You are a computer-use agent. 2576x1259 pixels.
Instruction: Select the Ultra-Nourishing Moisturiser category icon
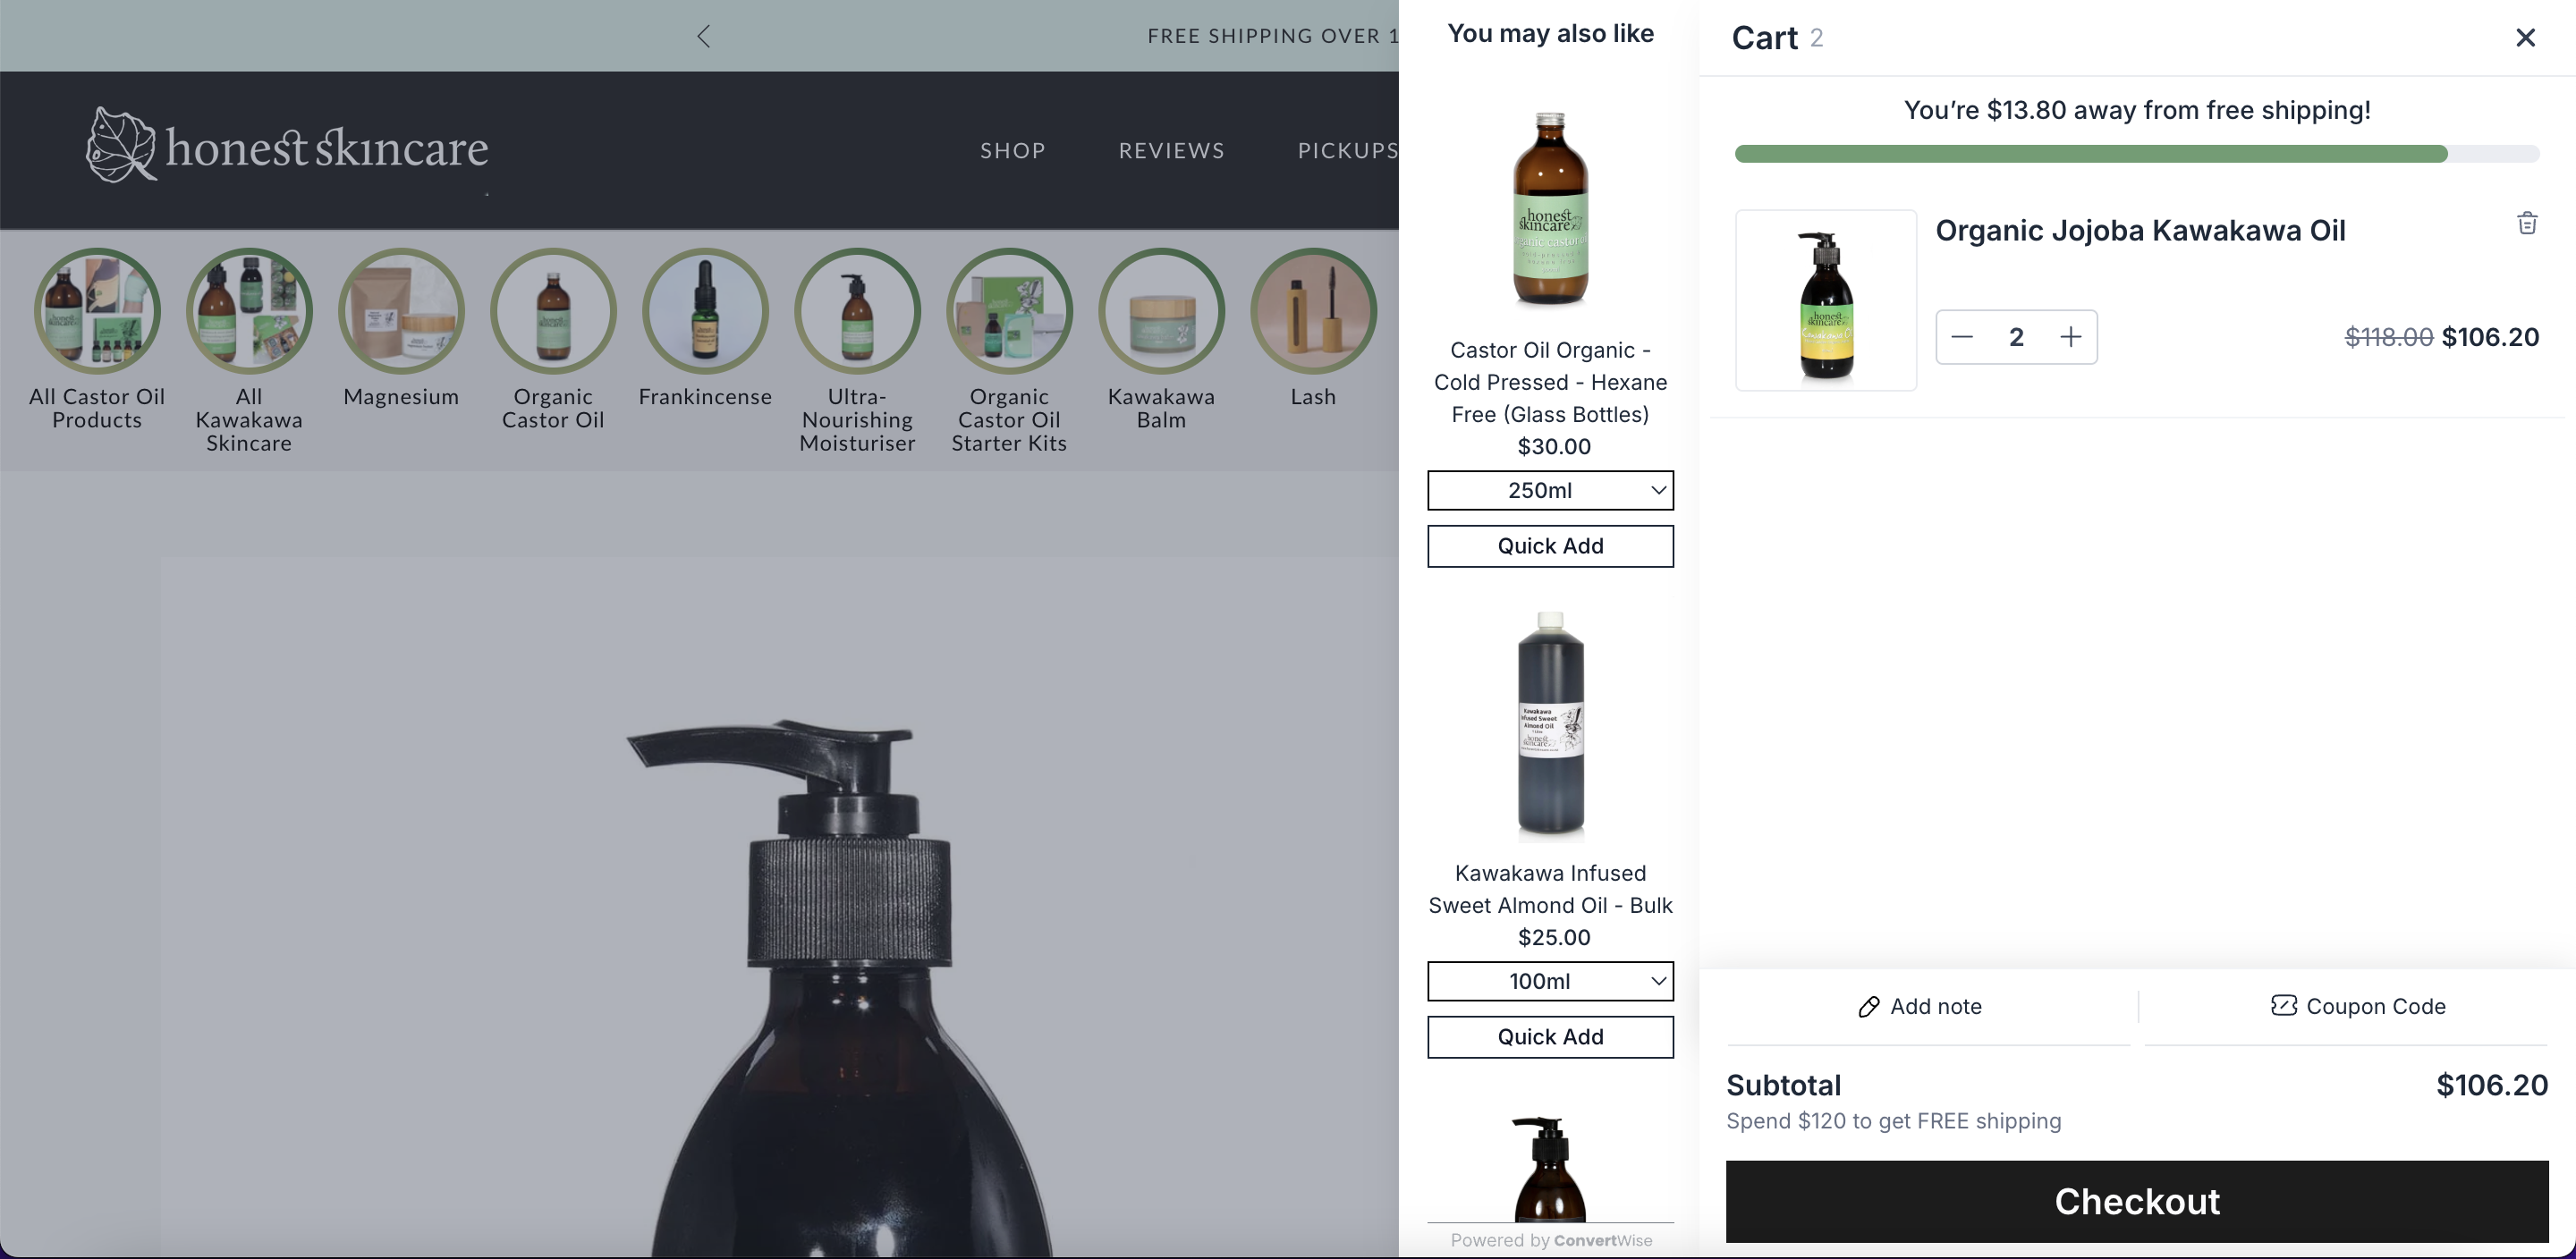point(857,311)
